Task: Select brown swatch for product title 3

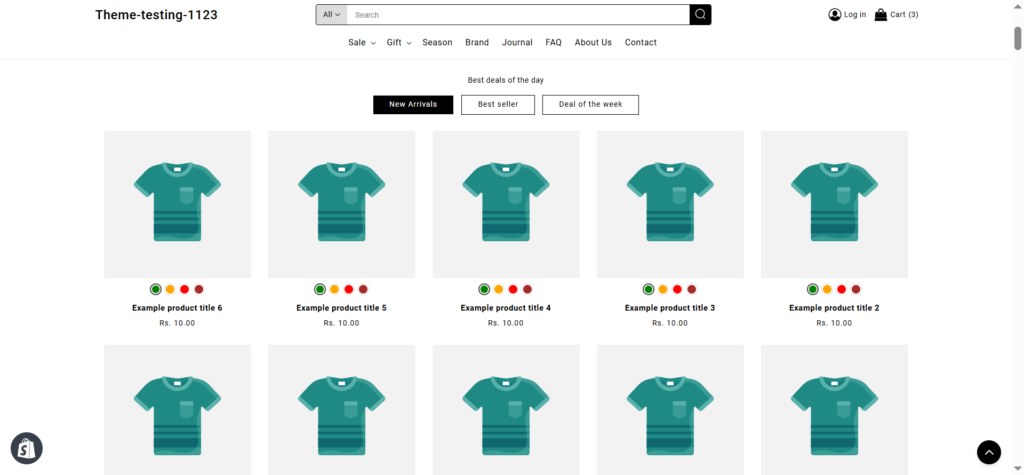Action: pyautogui.click(x=692, y=289)
